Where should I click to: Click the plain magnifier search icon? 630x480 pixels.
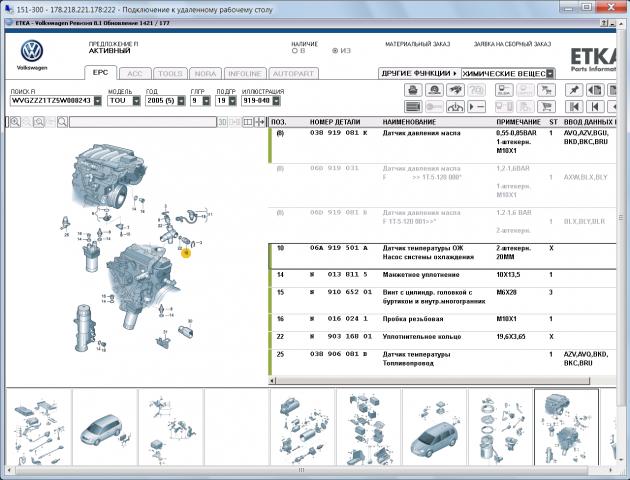pyautogui.click(x=62, y=122)
